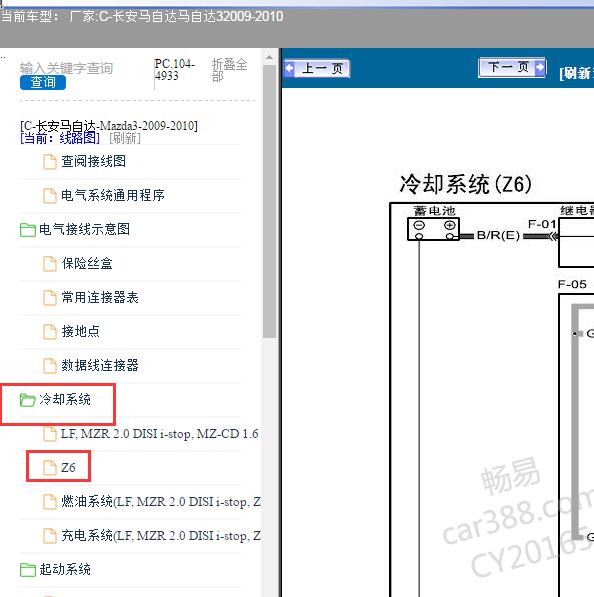This screenshot has height=597, width=594.
Task: Open the 常用连接器表 page
Action: tap(100, 297)
